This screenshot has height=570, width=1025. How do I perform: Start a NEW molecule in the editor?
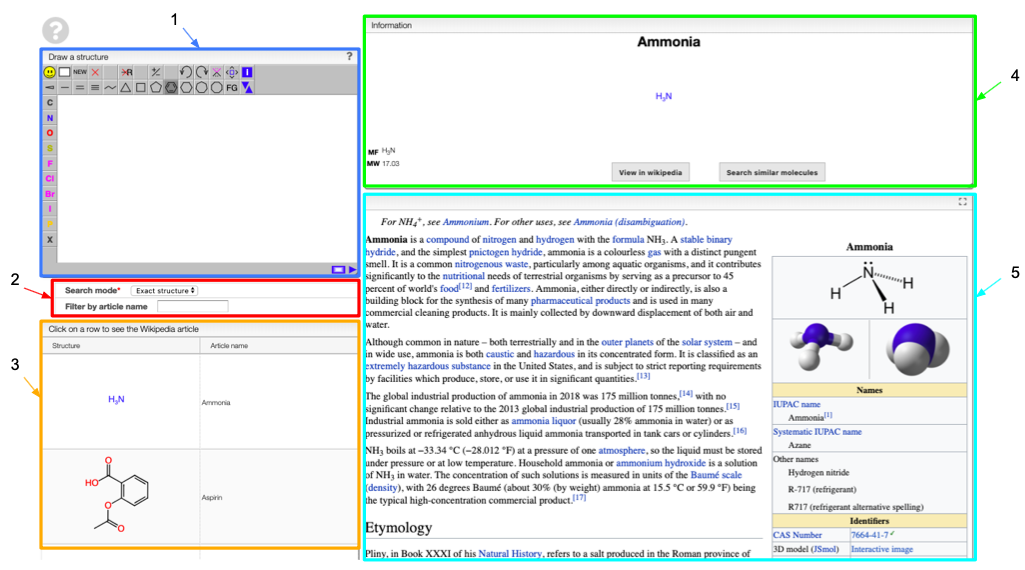coord(80,72)
